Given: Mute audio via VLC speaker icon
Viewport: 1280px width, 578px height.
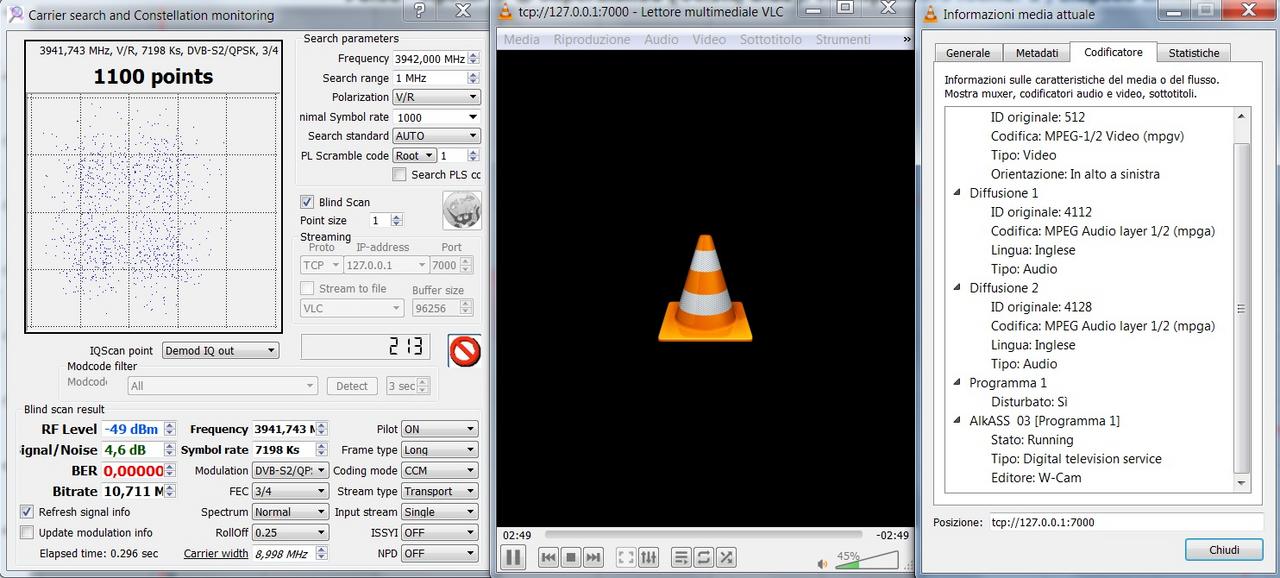Looking at the screenshot, I should point(822,563).
